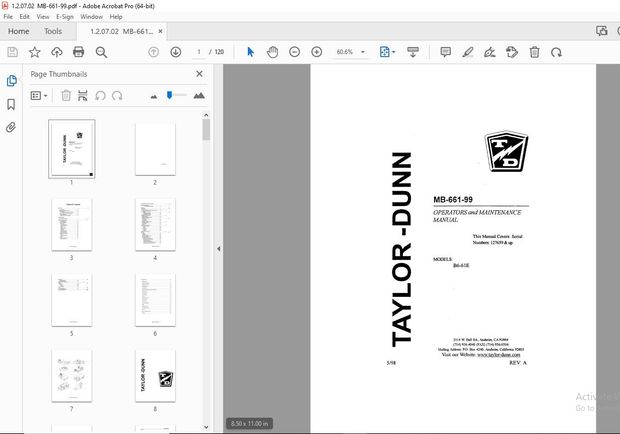Click thumbnails scrollbar up arrow

coord(206,115)
